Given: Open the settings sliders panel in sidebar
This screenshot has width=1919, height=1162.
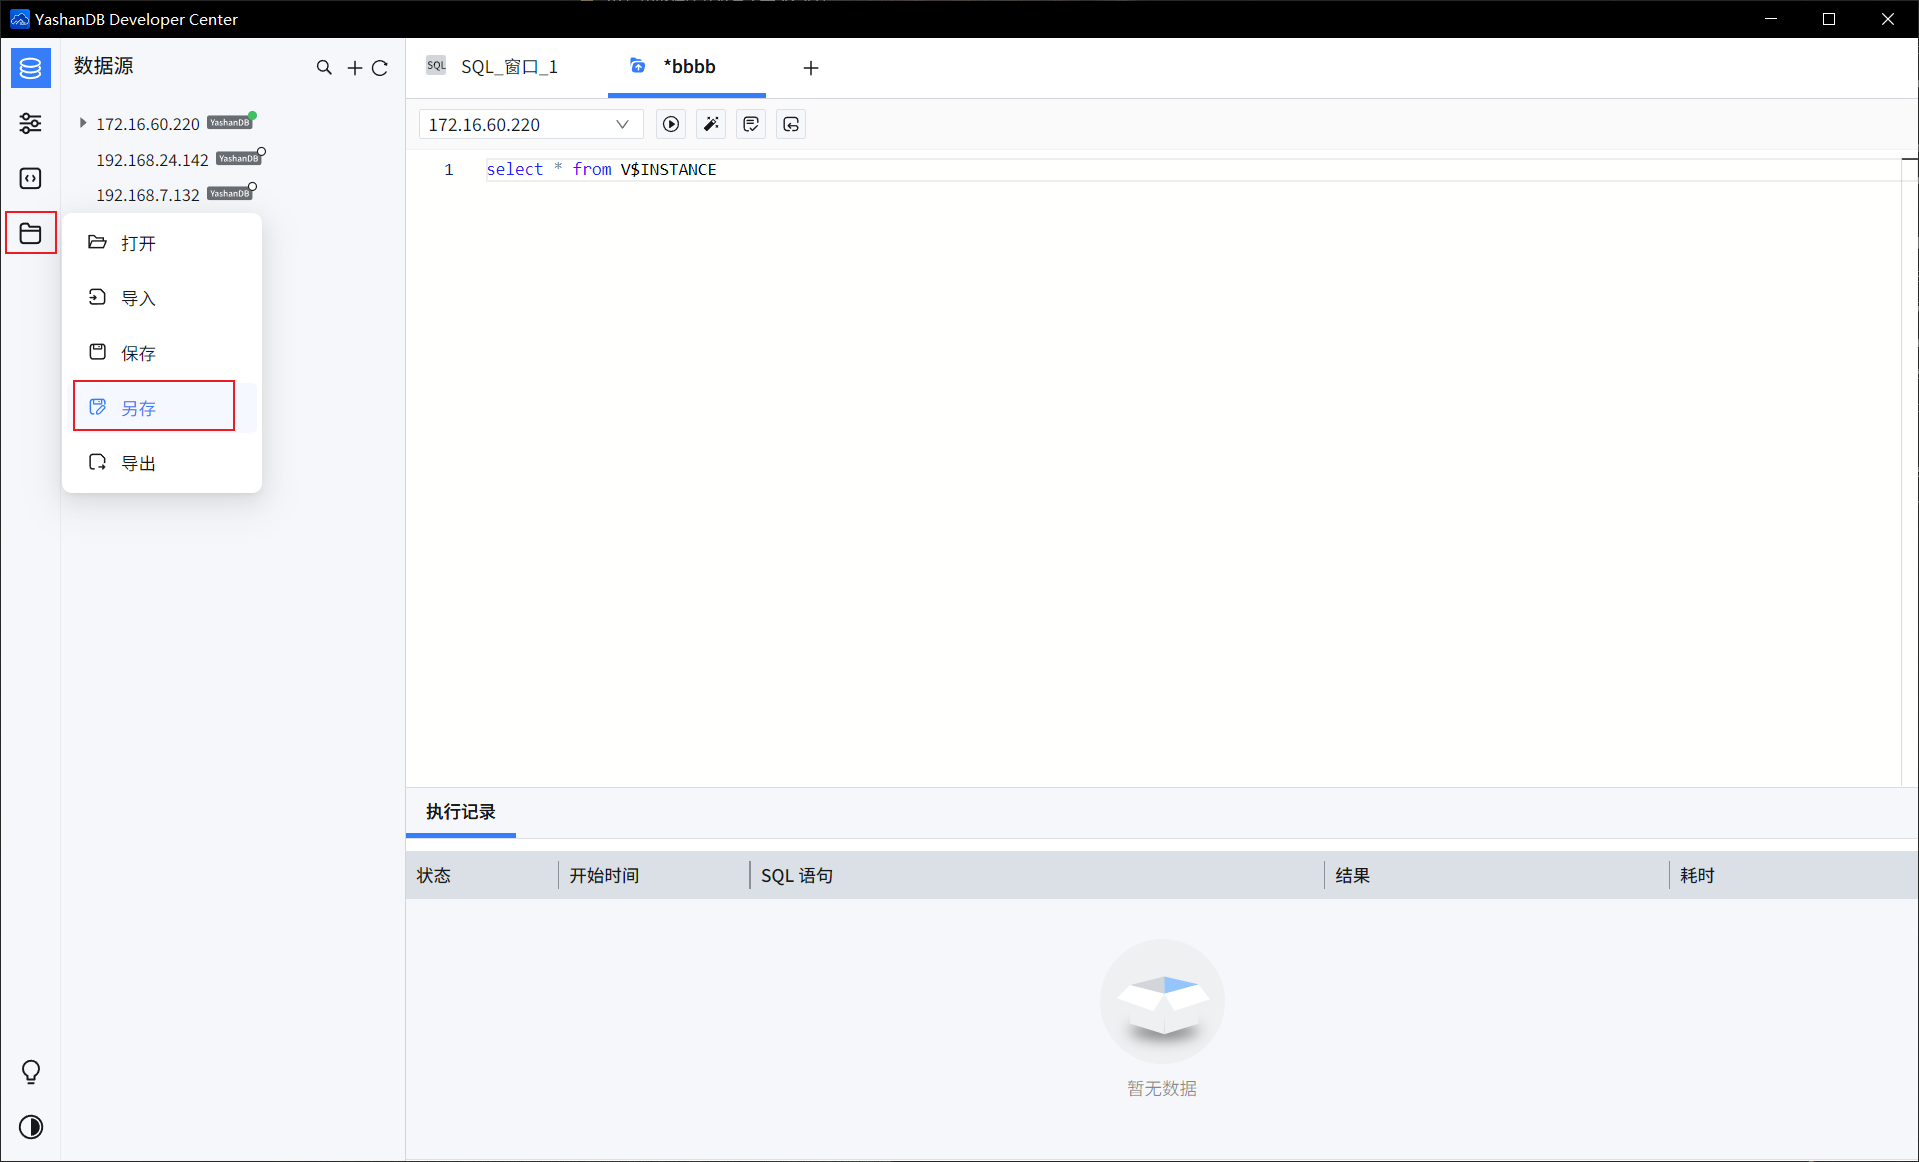Looking at the screenshot, I should (x=30, y=123).
